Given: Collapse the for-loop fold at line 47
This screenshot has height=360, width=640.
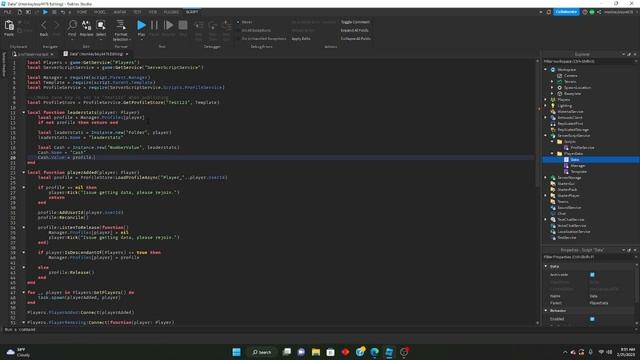Looking at the screenshot, I should tap(23, 292).
